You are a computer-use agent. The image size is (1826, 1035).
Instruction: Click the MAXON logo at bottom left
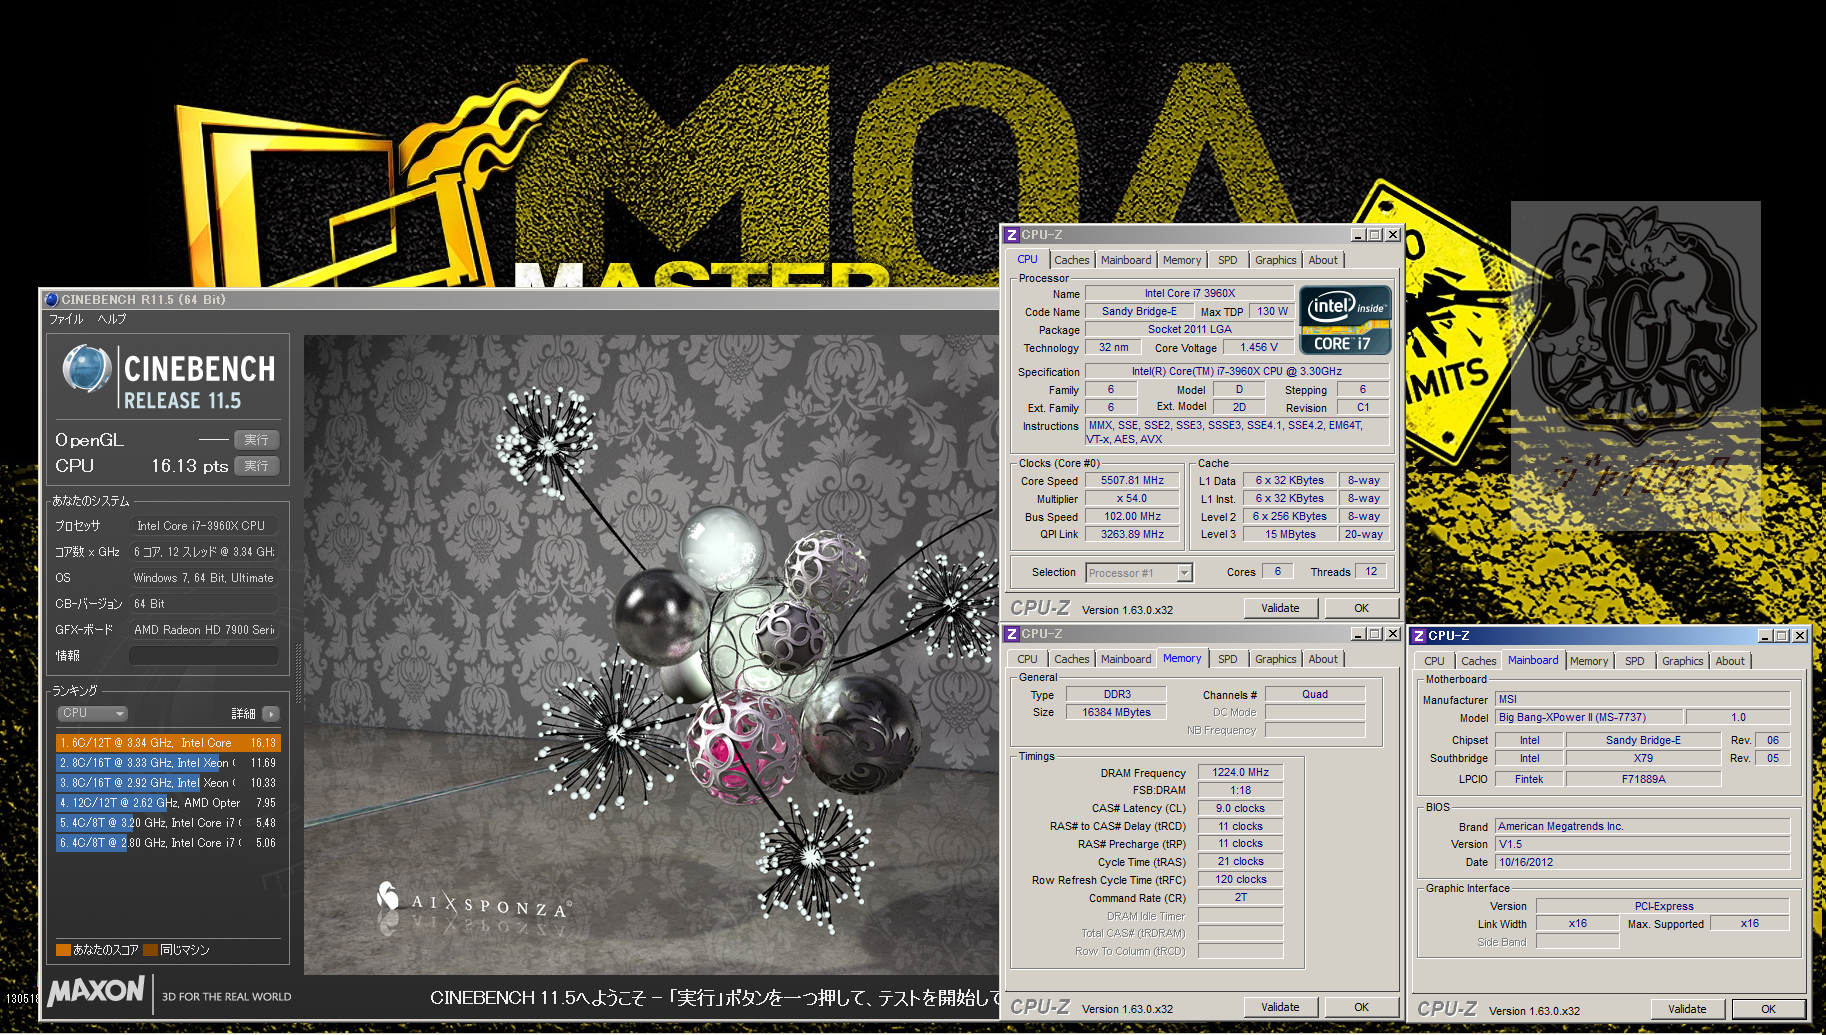coord(96,991)
